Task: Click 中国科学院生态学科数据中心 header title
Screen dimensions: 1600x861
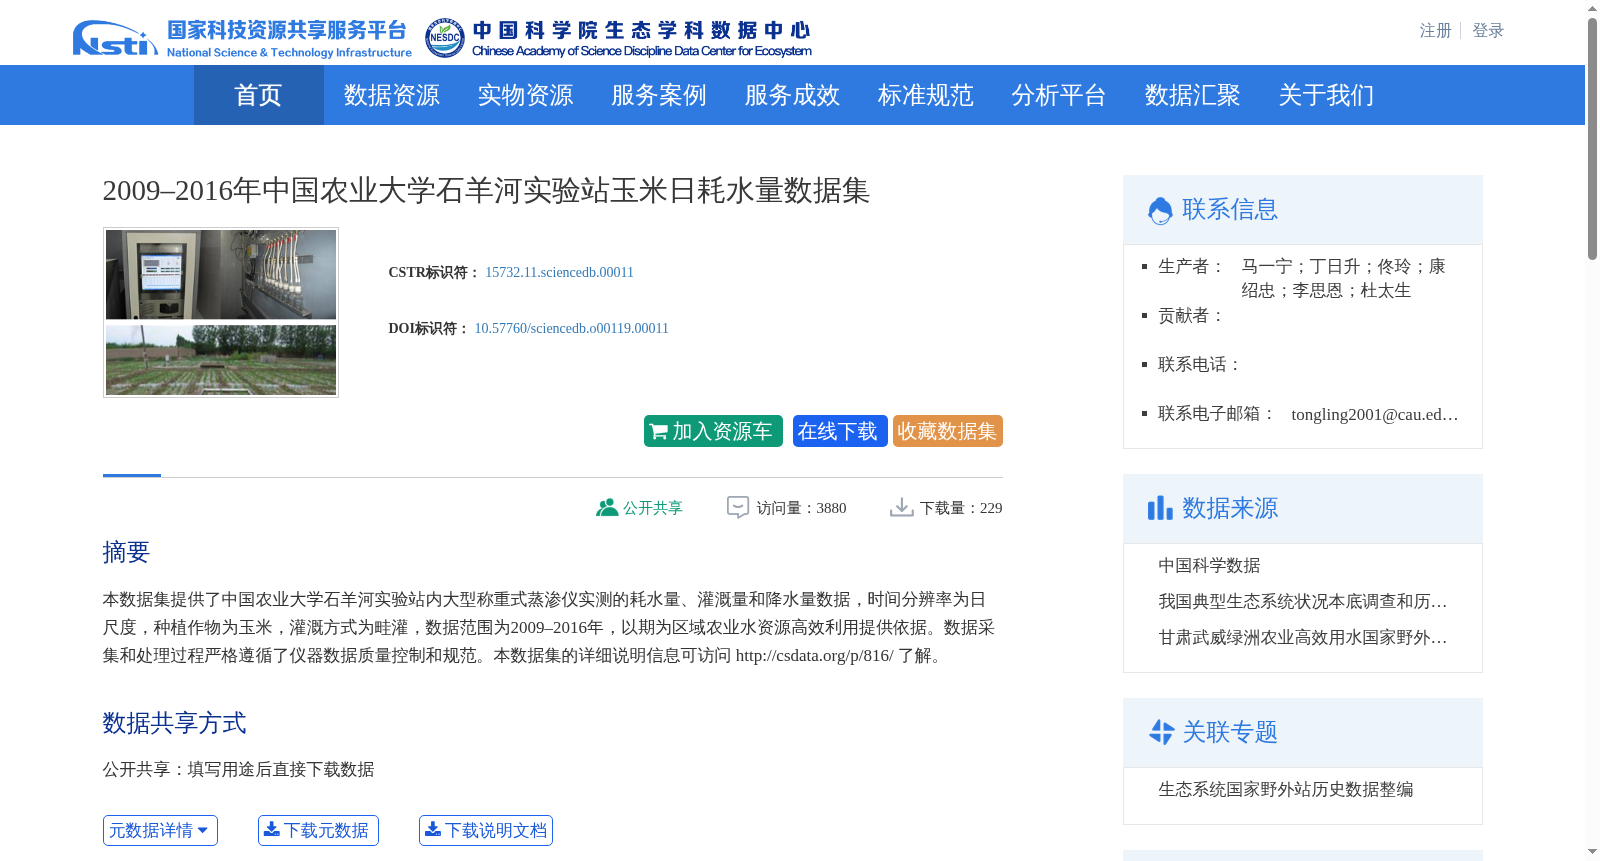Action: (x=642, y=31)
